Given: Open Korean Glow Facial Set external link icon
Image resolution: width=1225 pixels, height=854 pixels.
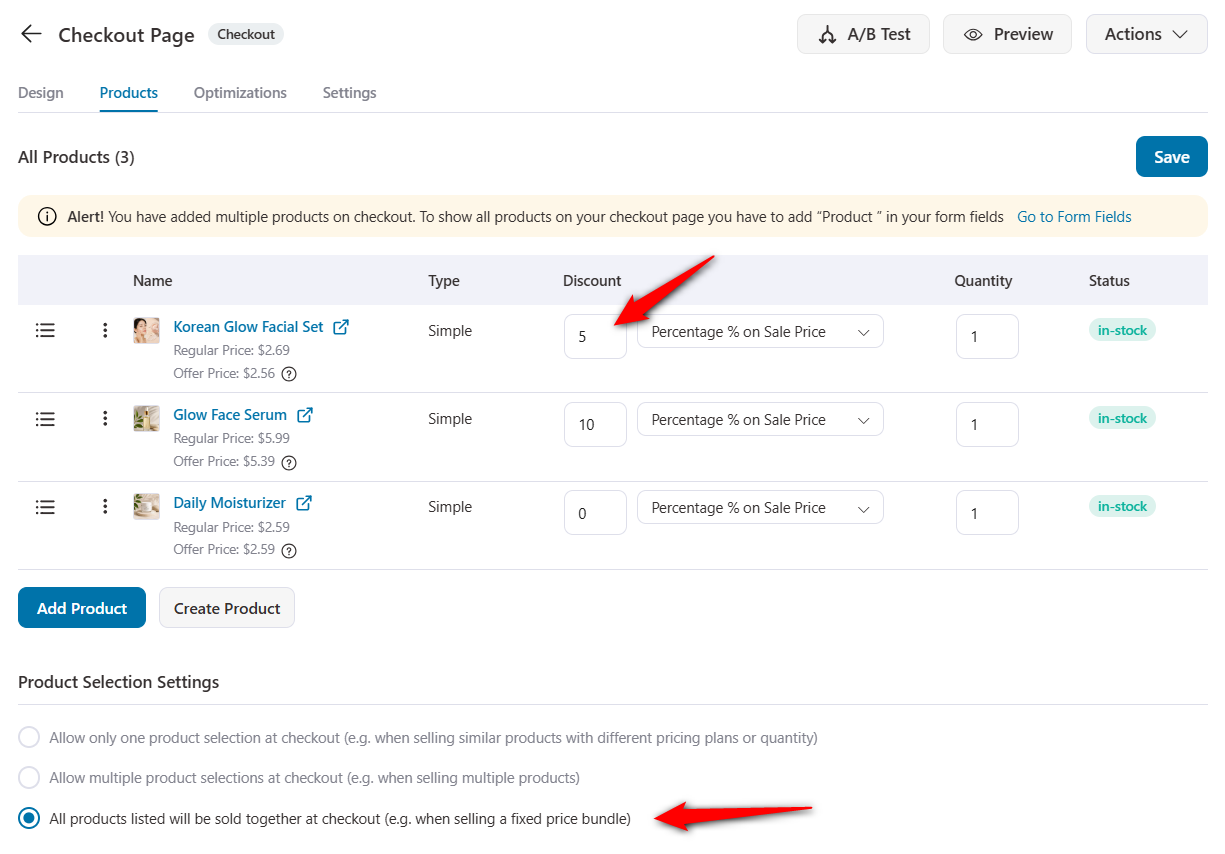Looking at the screenshot, I should coord(341,326).
